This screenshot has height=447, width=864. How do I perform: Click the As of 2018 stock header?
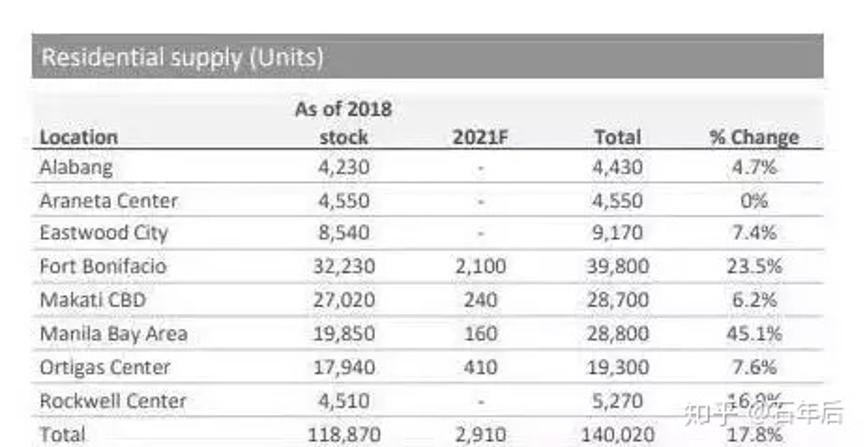[343, 123]
